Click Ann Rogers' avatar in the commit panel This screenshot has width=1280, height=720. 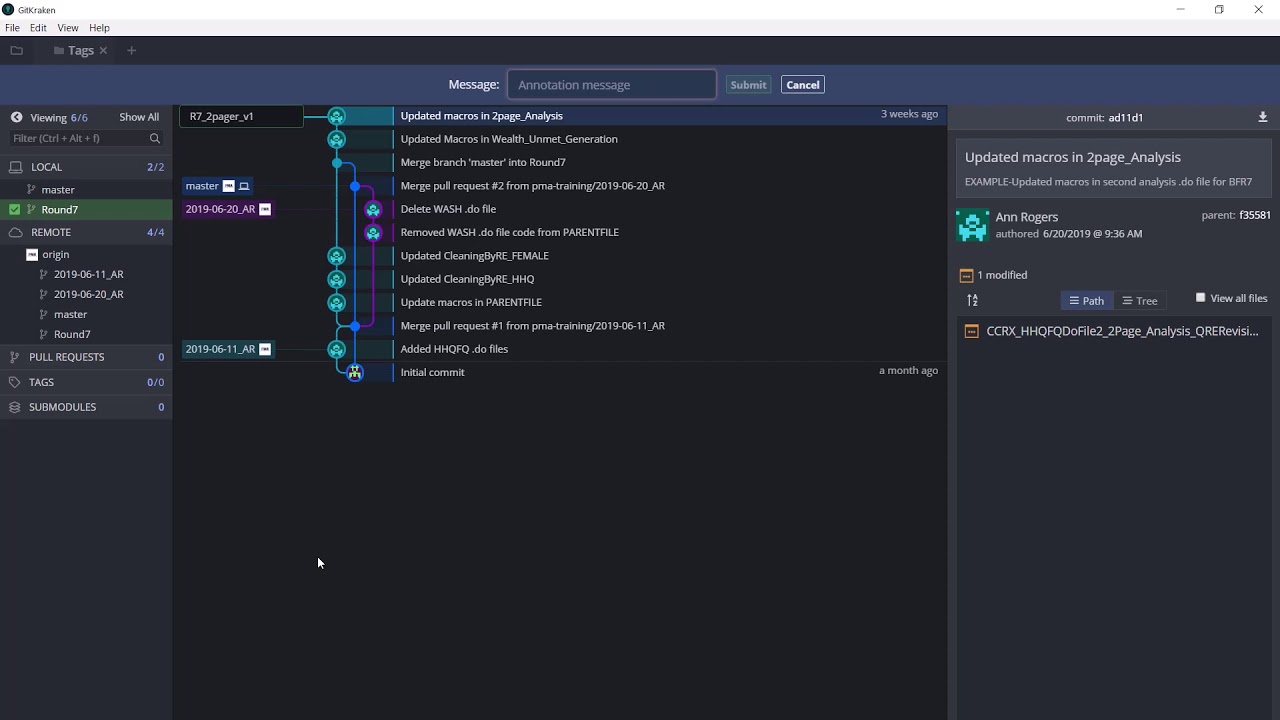coord(972,225)
